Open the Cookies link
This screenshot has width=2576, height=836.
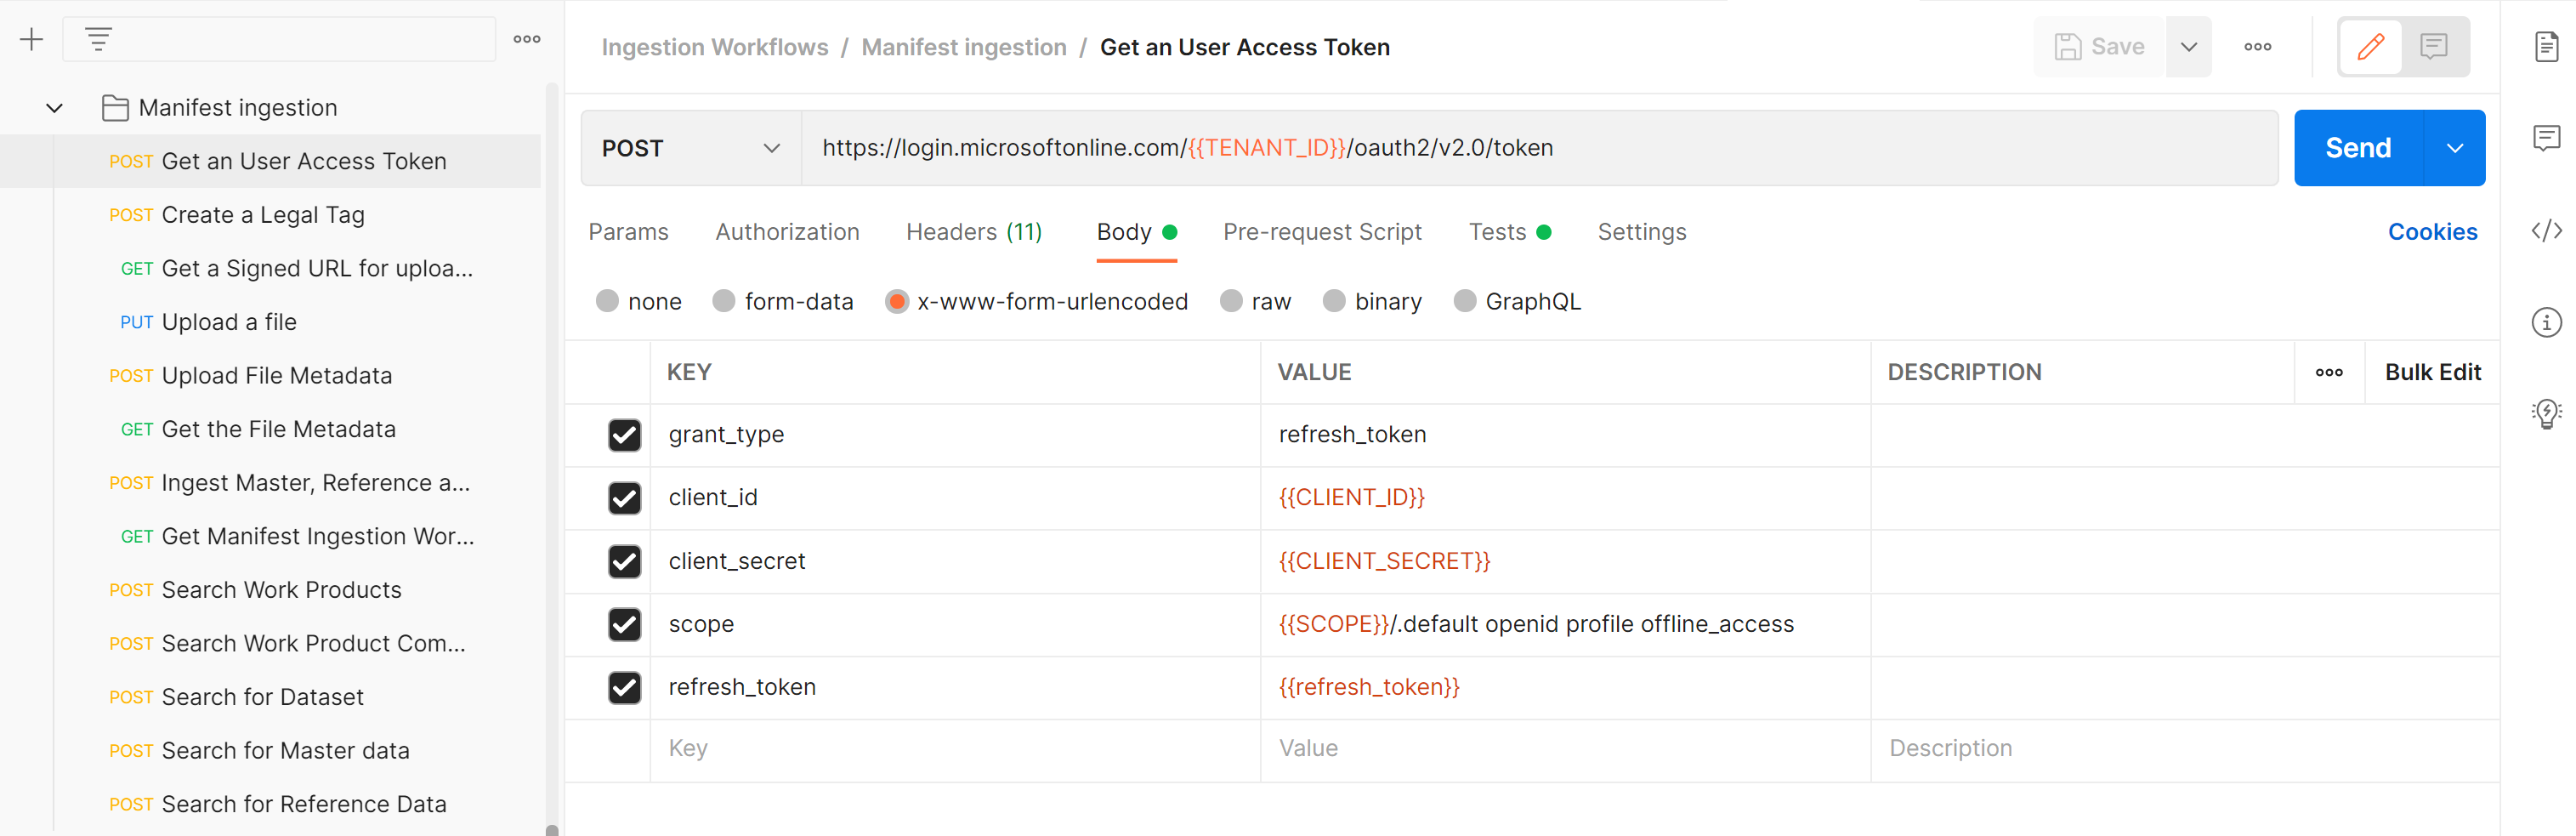[x=2432, y=232]
